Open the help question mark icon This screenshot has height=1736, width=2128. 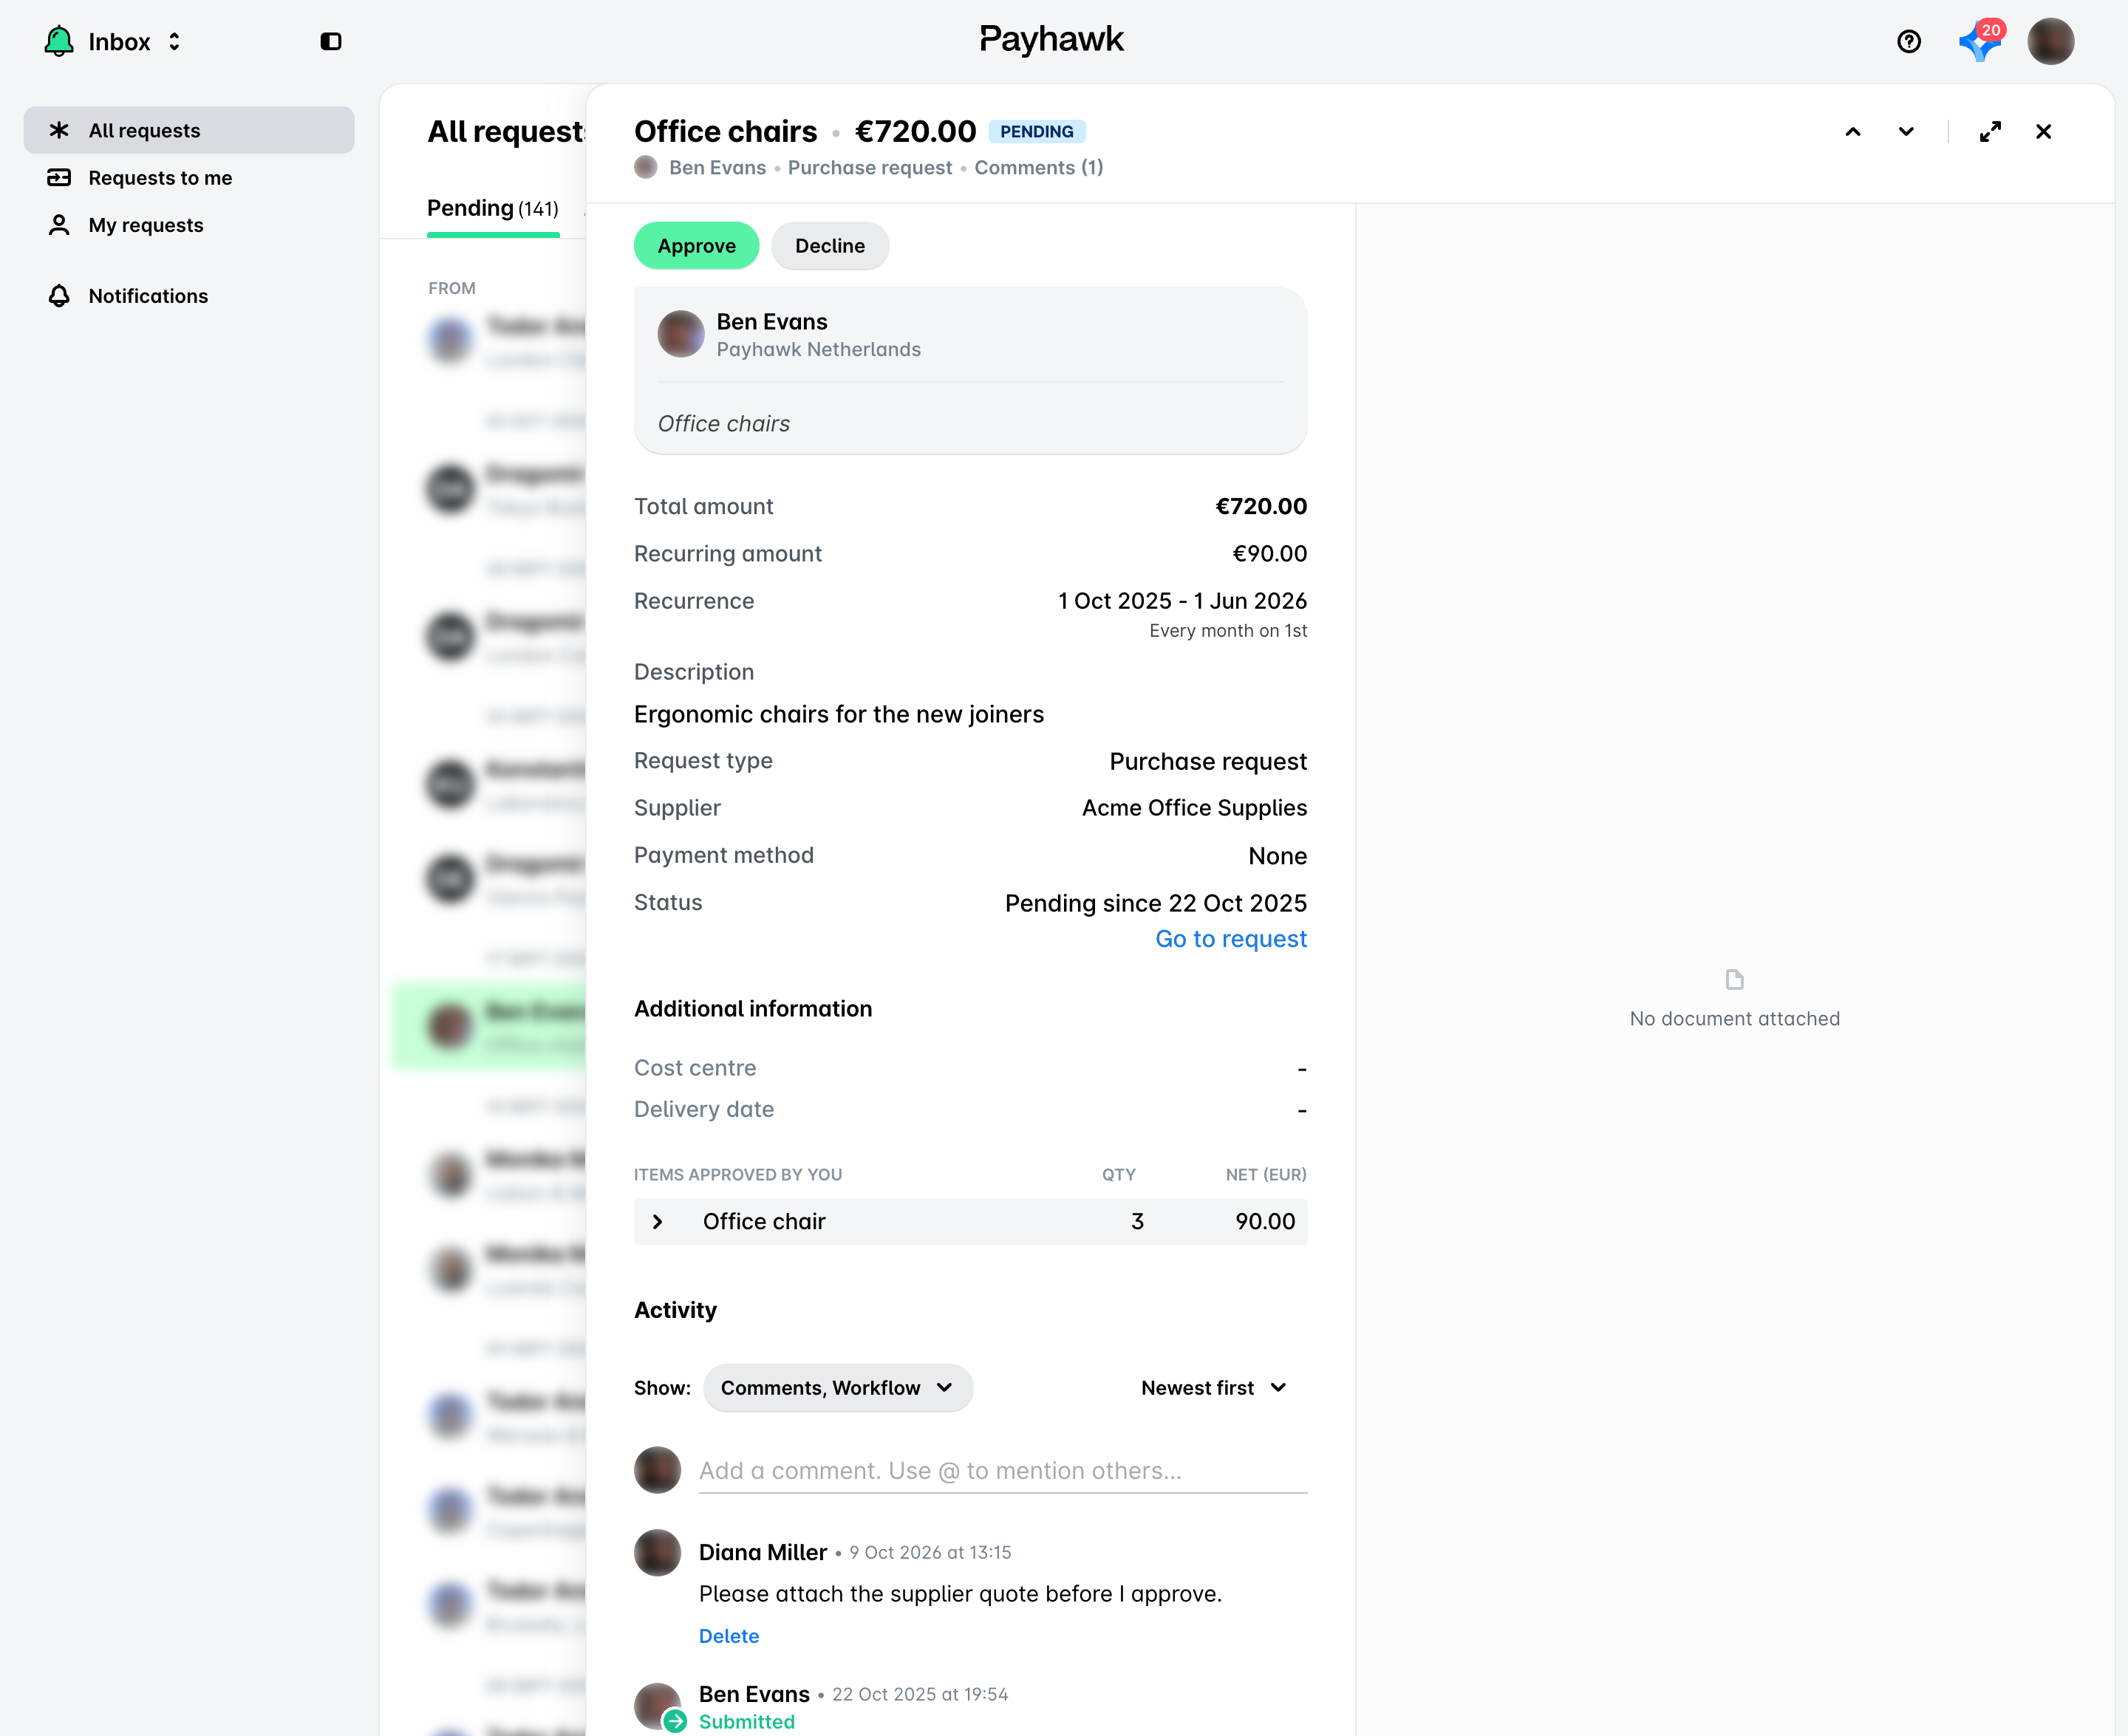point(1908,41)
